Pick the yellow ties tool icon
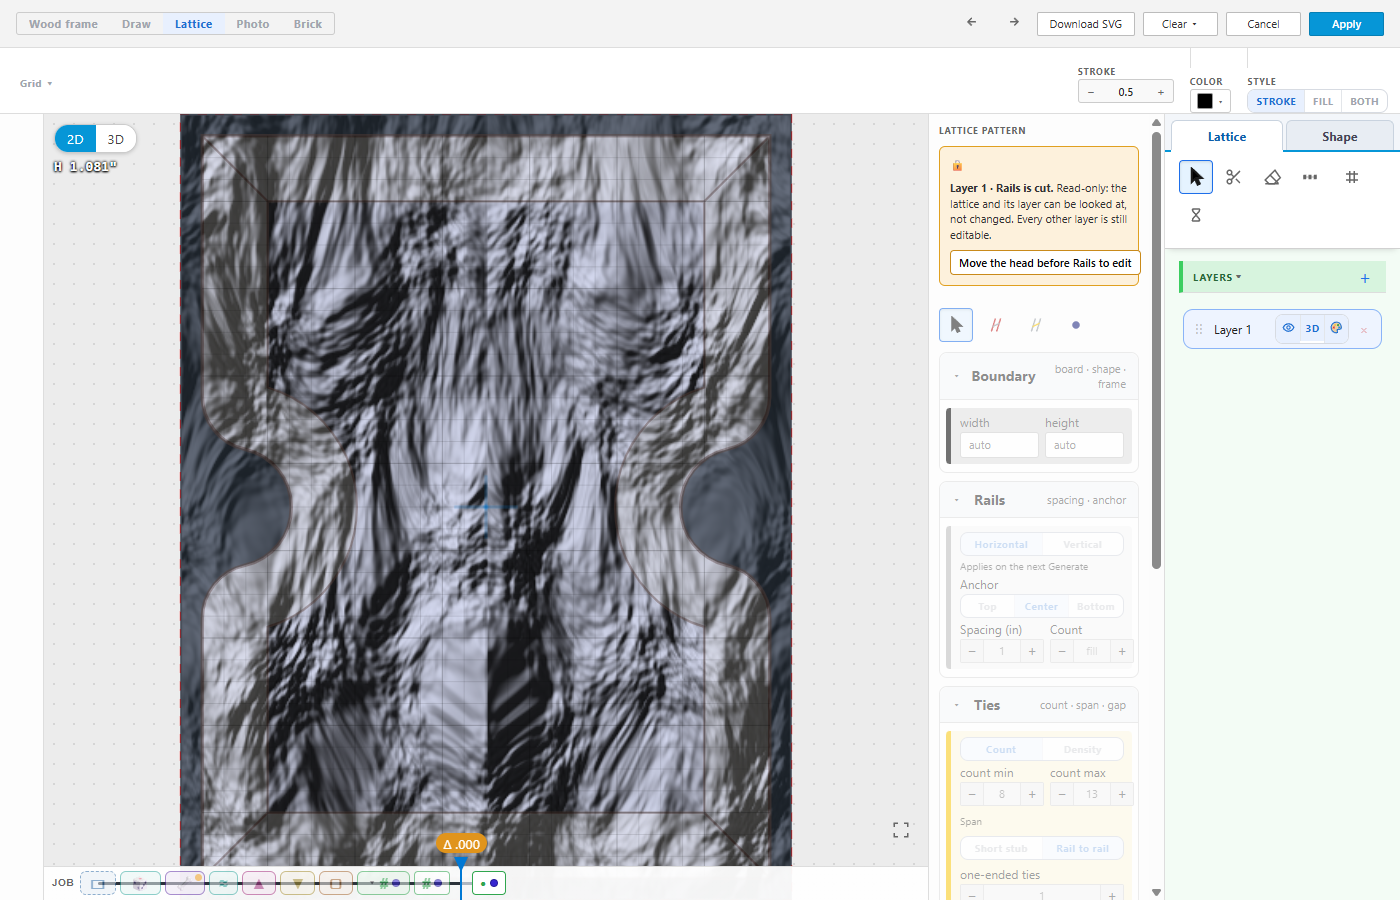 [x=1036, y=325]
